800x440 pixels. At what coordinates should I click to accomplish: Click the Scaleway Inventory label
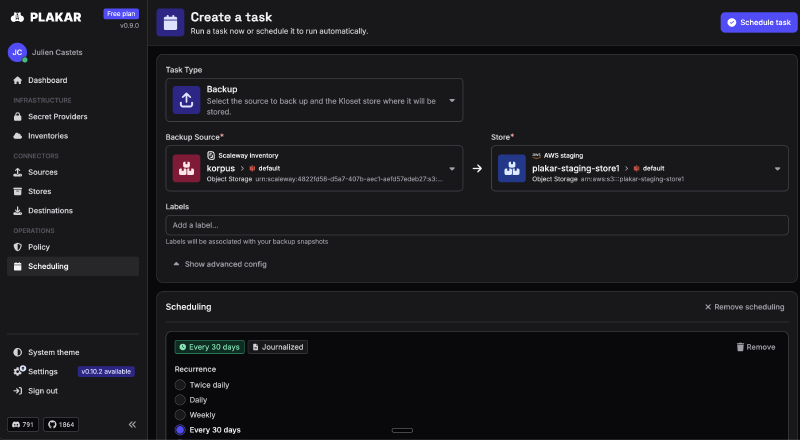[x=248, y=155]
